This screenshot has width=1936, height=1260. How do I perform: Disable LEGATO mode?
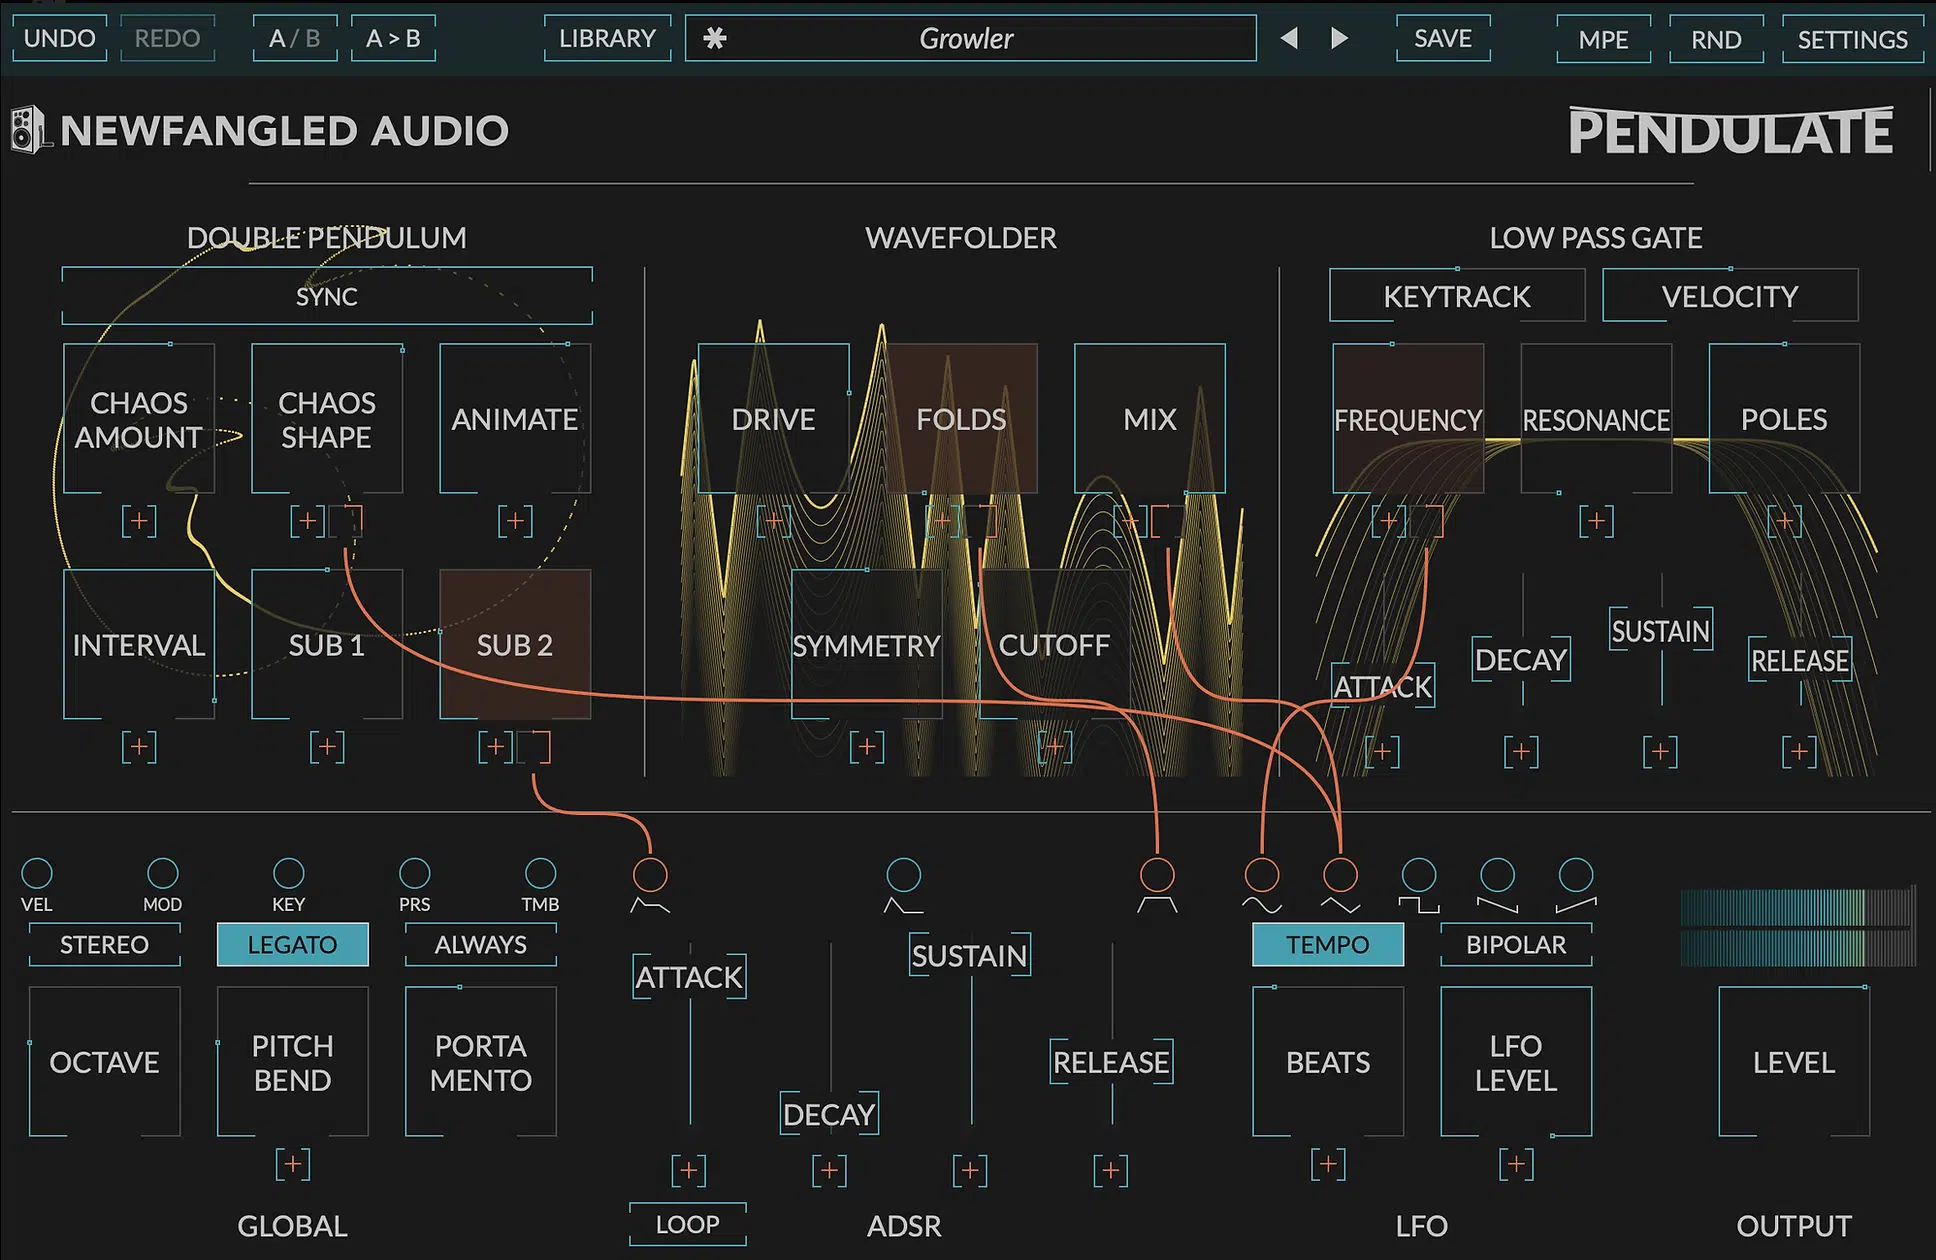[292, 944]
